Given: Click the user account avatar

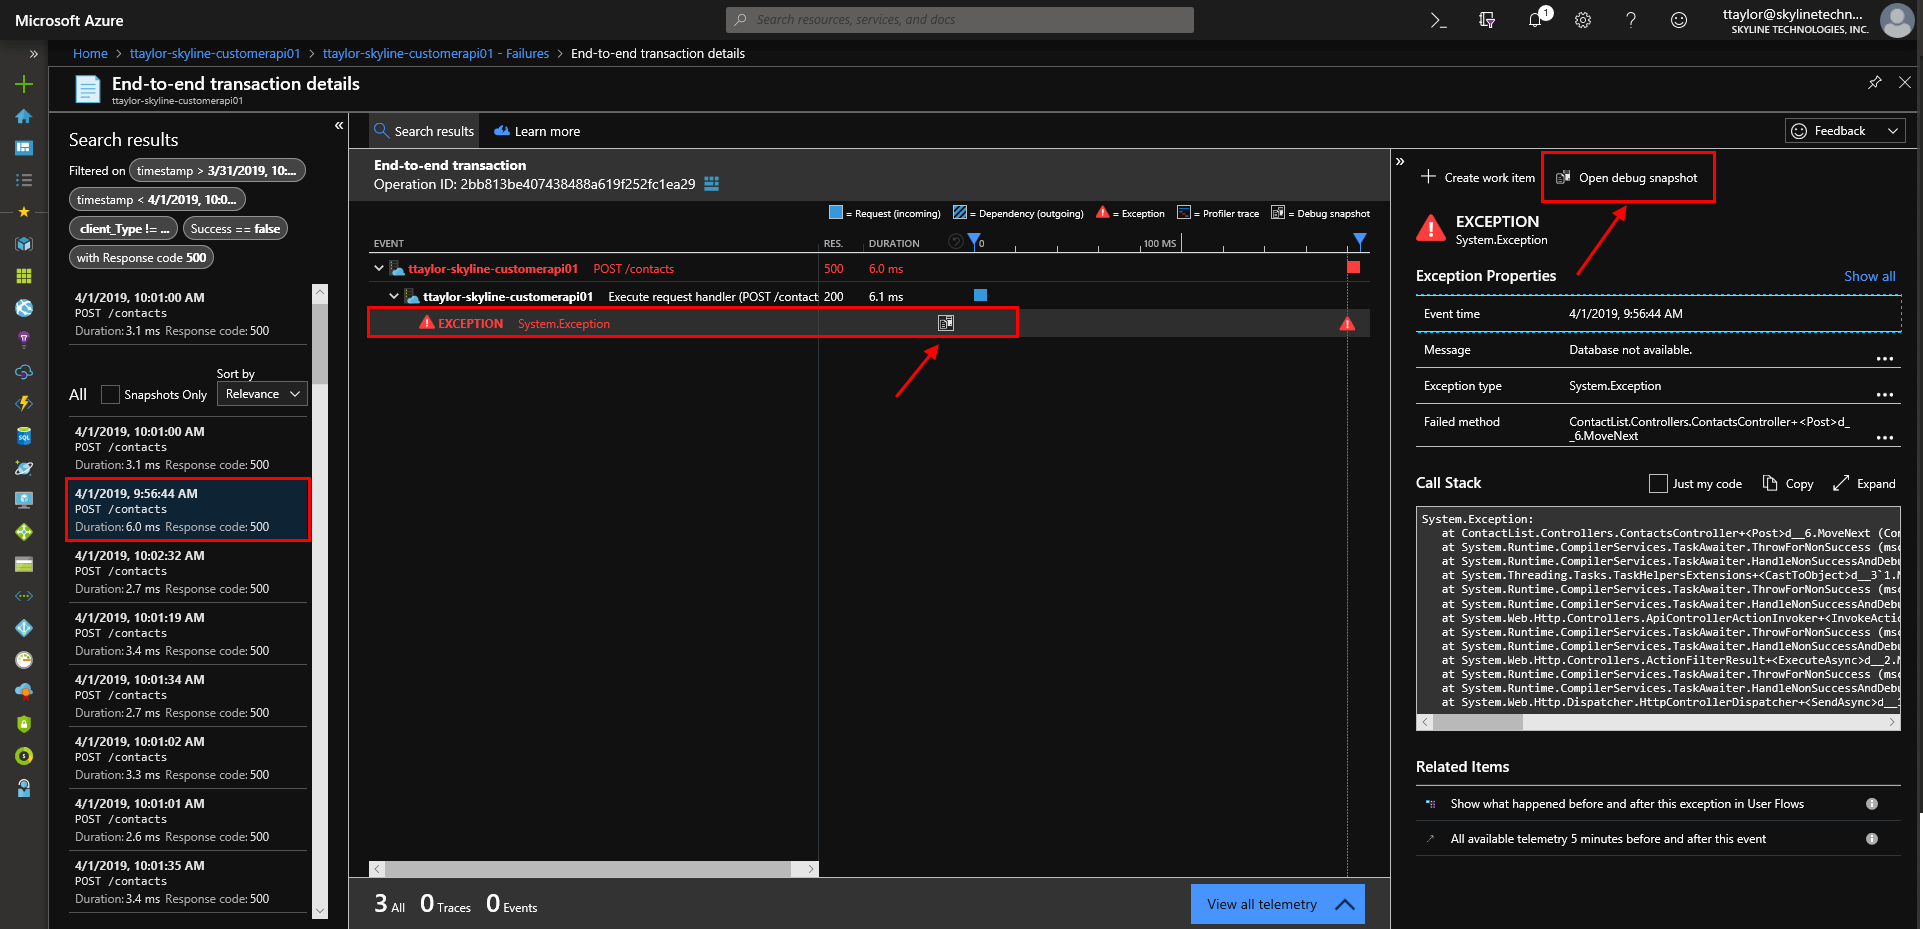Looking at the screenshot, I should [1896, 20].
